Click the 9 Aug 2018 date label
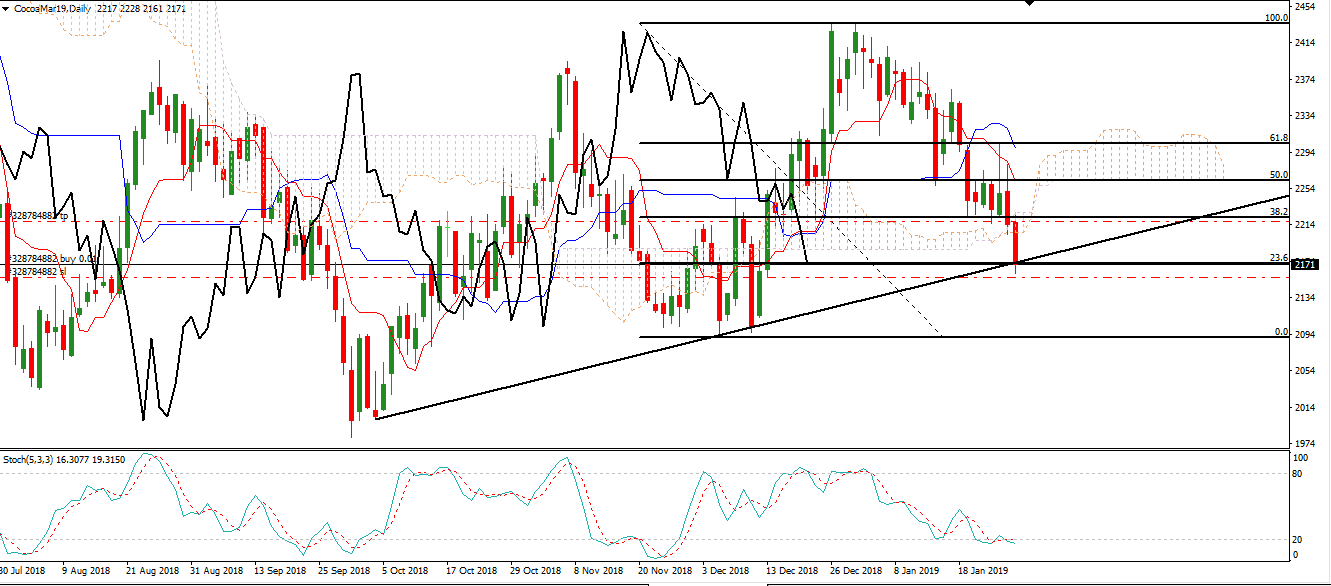This screenshot has width=1331, height=586. point(86,571)
